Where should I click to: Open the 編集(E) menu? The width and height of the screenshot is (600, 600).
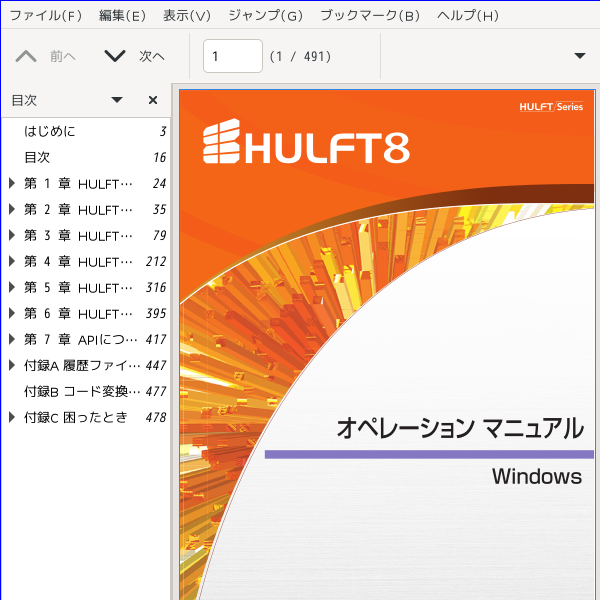pos(122,15)
